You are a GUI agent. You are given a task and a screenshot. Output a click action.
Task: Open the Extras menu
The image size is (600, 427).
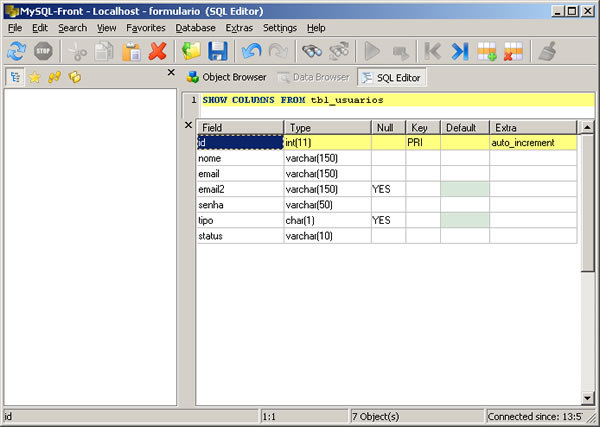[x=239, y=28]
